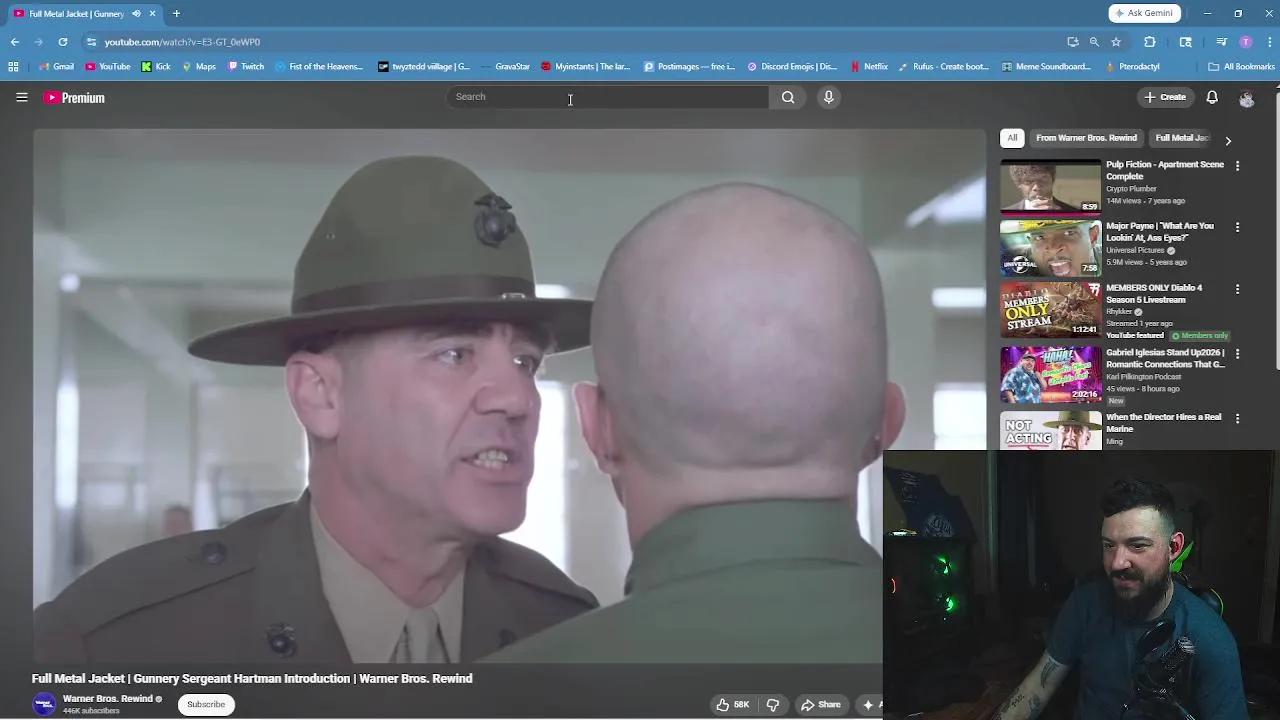1280x720 pixels.
Task: Open the Chrome three-dot menu
Action: point(1270,42)
